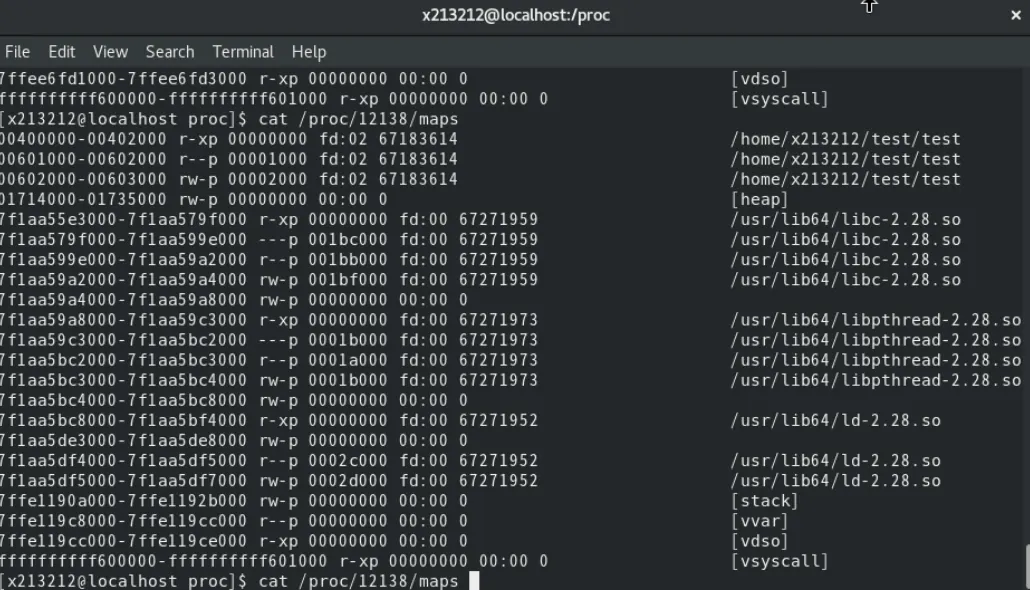Open the Edit menu
1030x590 pixels.
pos(62,52)
